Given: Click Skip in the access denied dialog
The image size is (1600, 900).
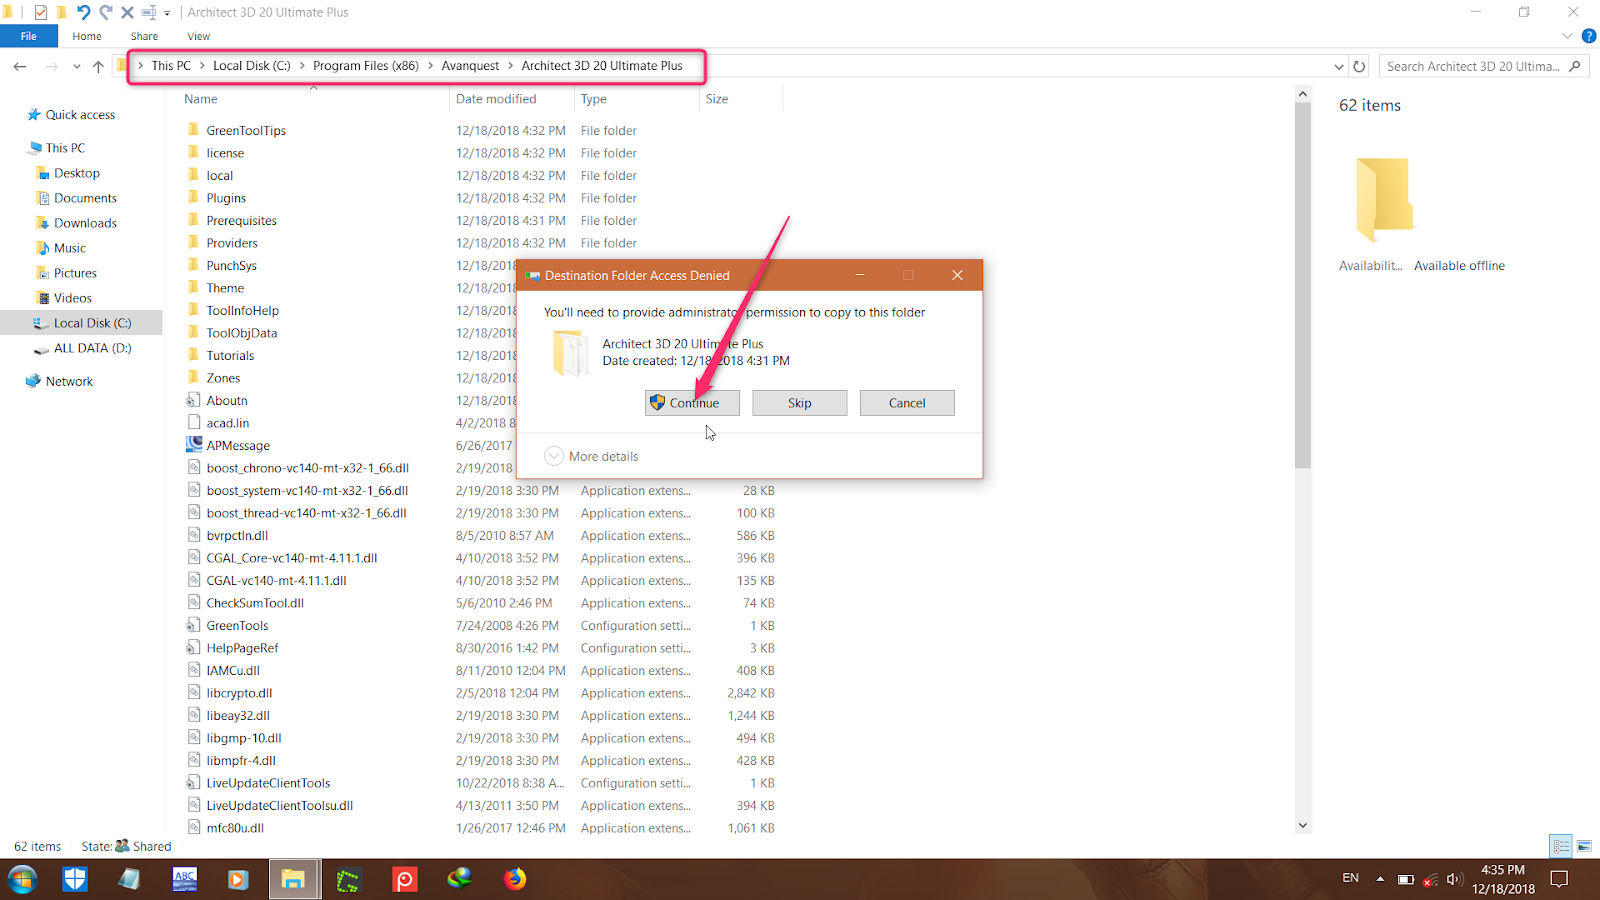Looking at the screenshot, I should click(799, 402).
